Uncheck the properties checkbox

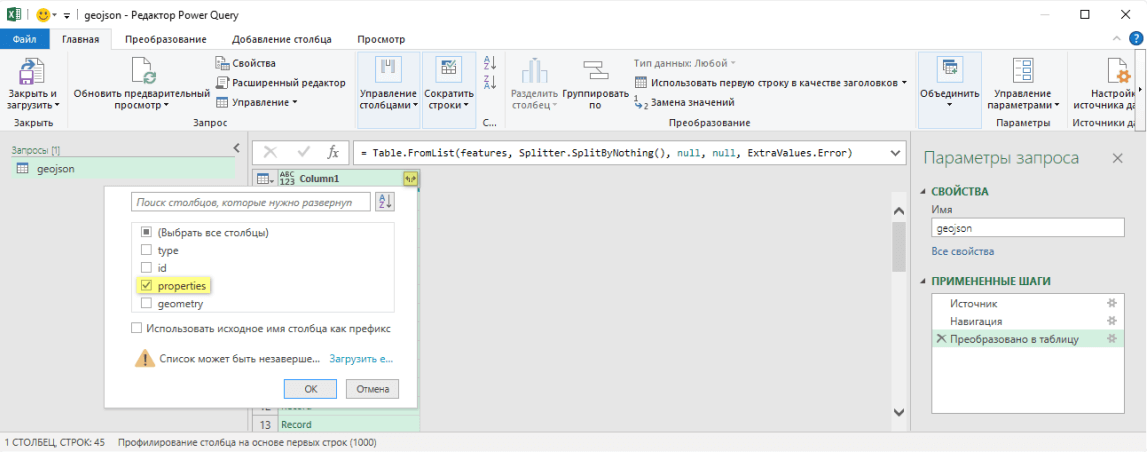point(146,286)
